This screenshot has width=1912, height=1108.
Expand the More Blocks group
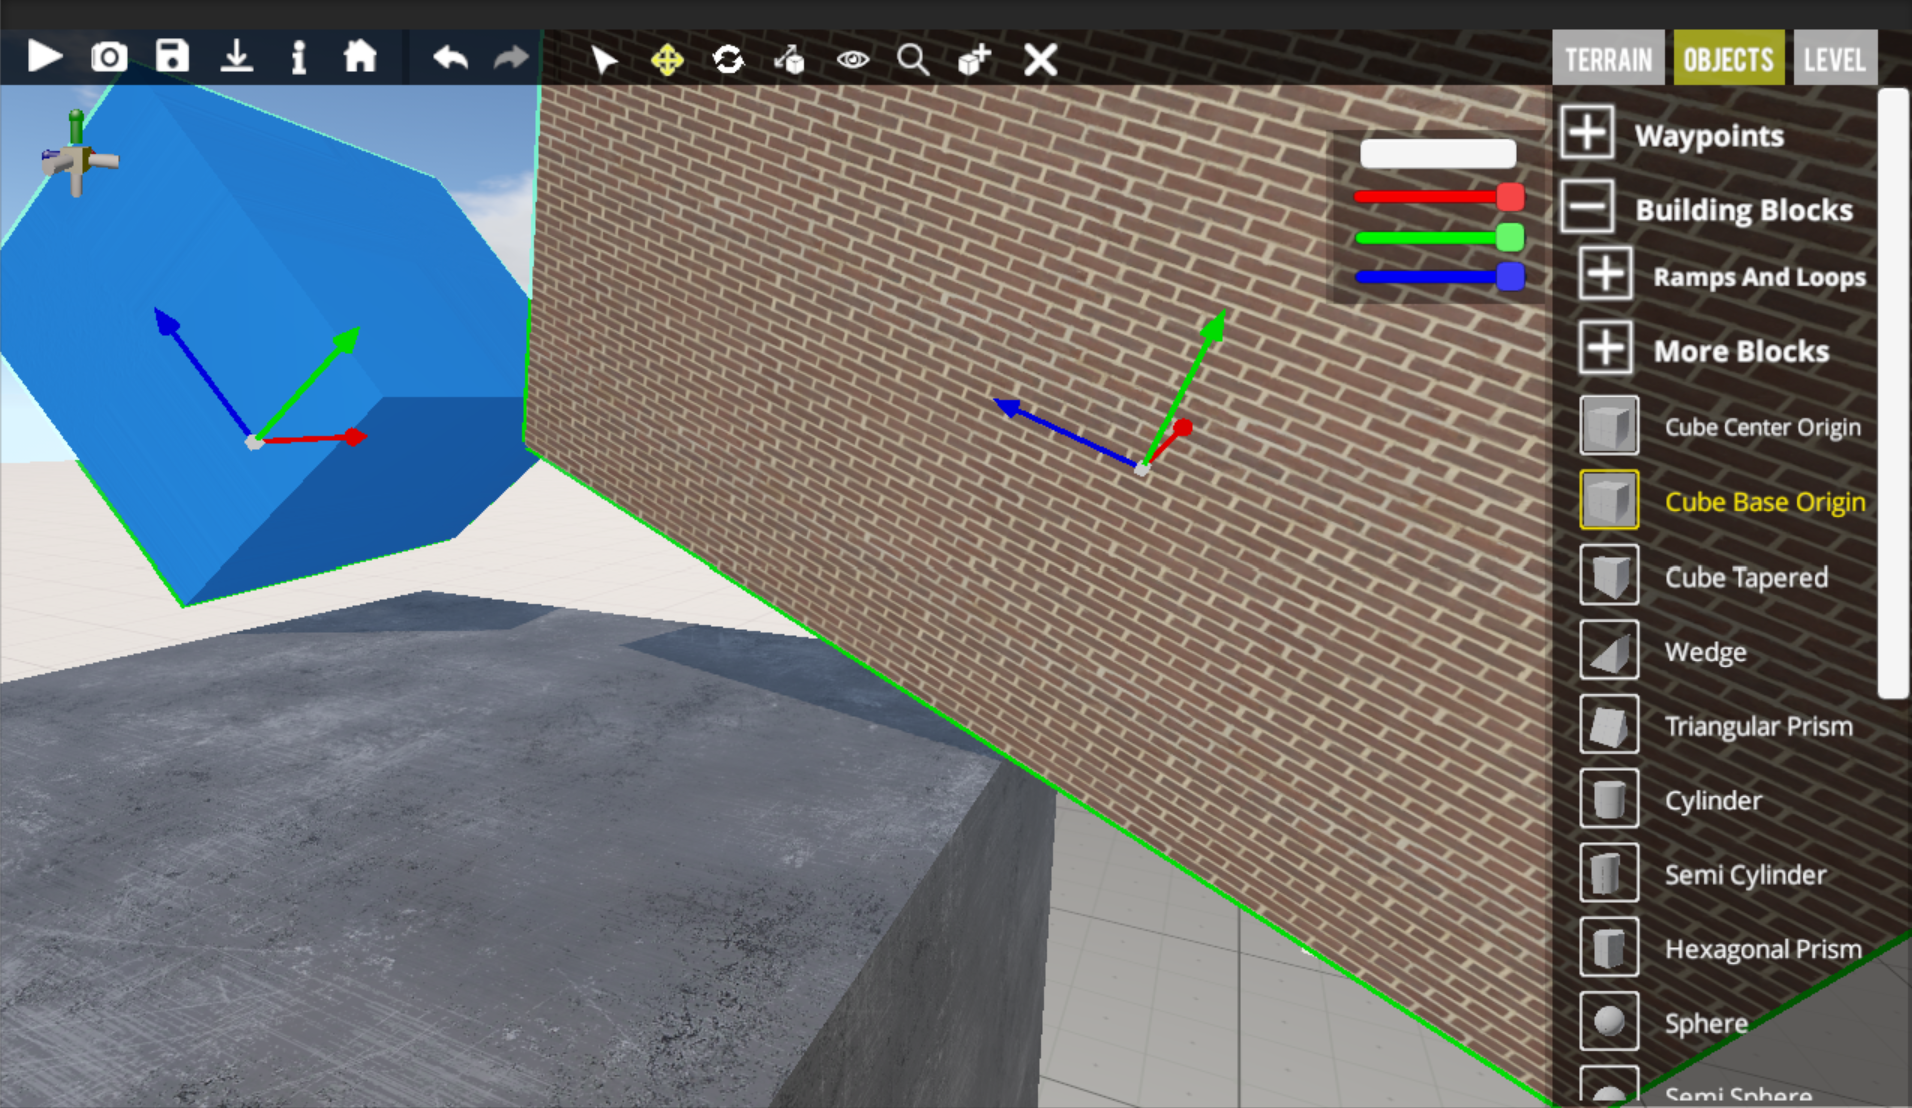point(1605,349)
